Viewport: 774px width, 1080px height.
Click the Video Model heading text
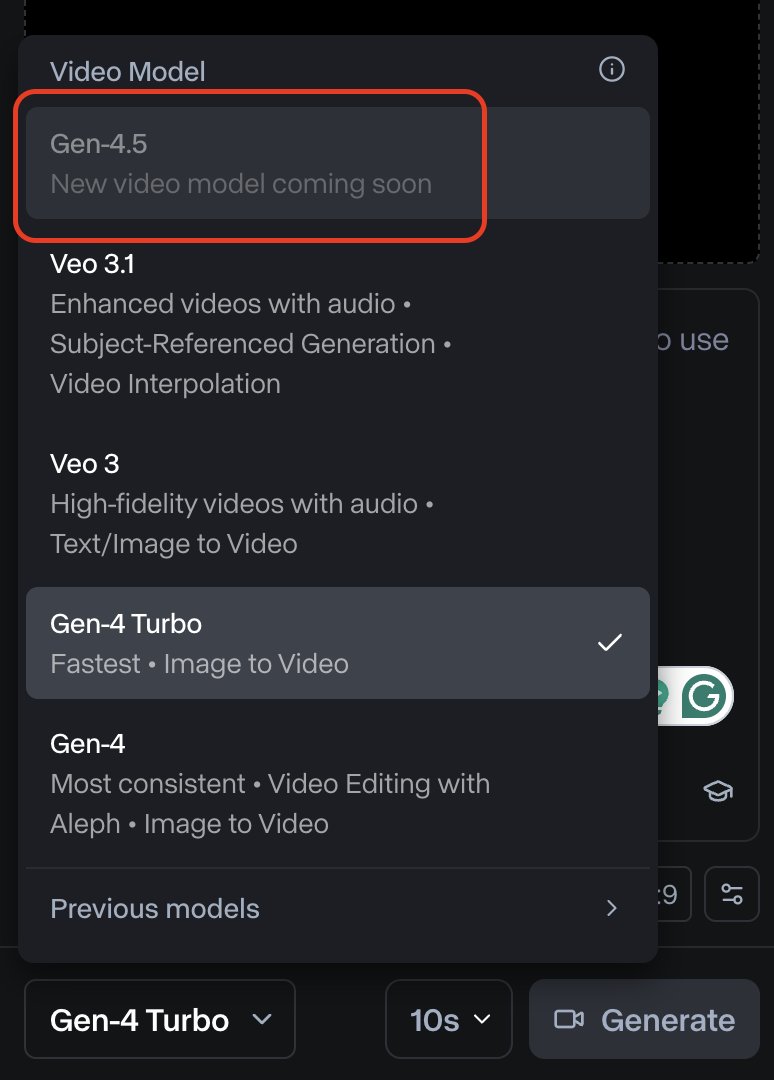coord(127,72)
